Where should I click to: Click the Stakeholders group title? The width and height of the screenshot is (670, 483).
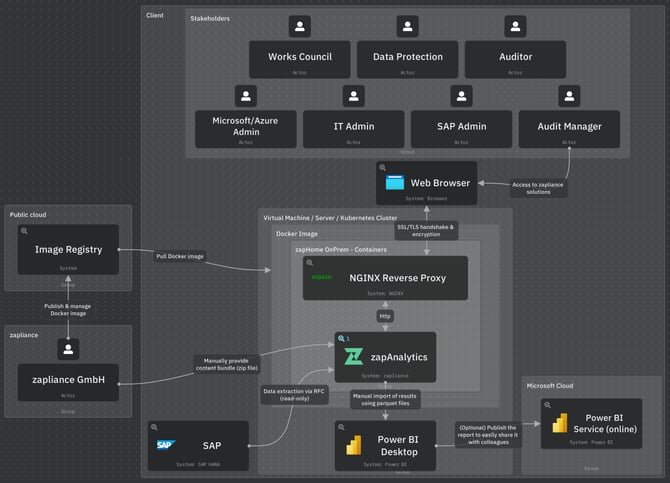210,18
